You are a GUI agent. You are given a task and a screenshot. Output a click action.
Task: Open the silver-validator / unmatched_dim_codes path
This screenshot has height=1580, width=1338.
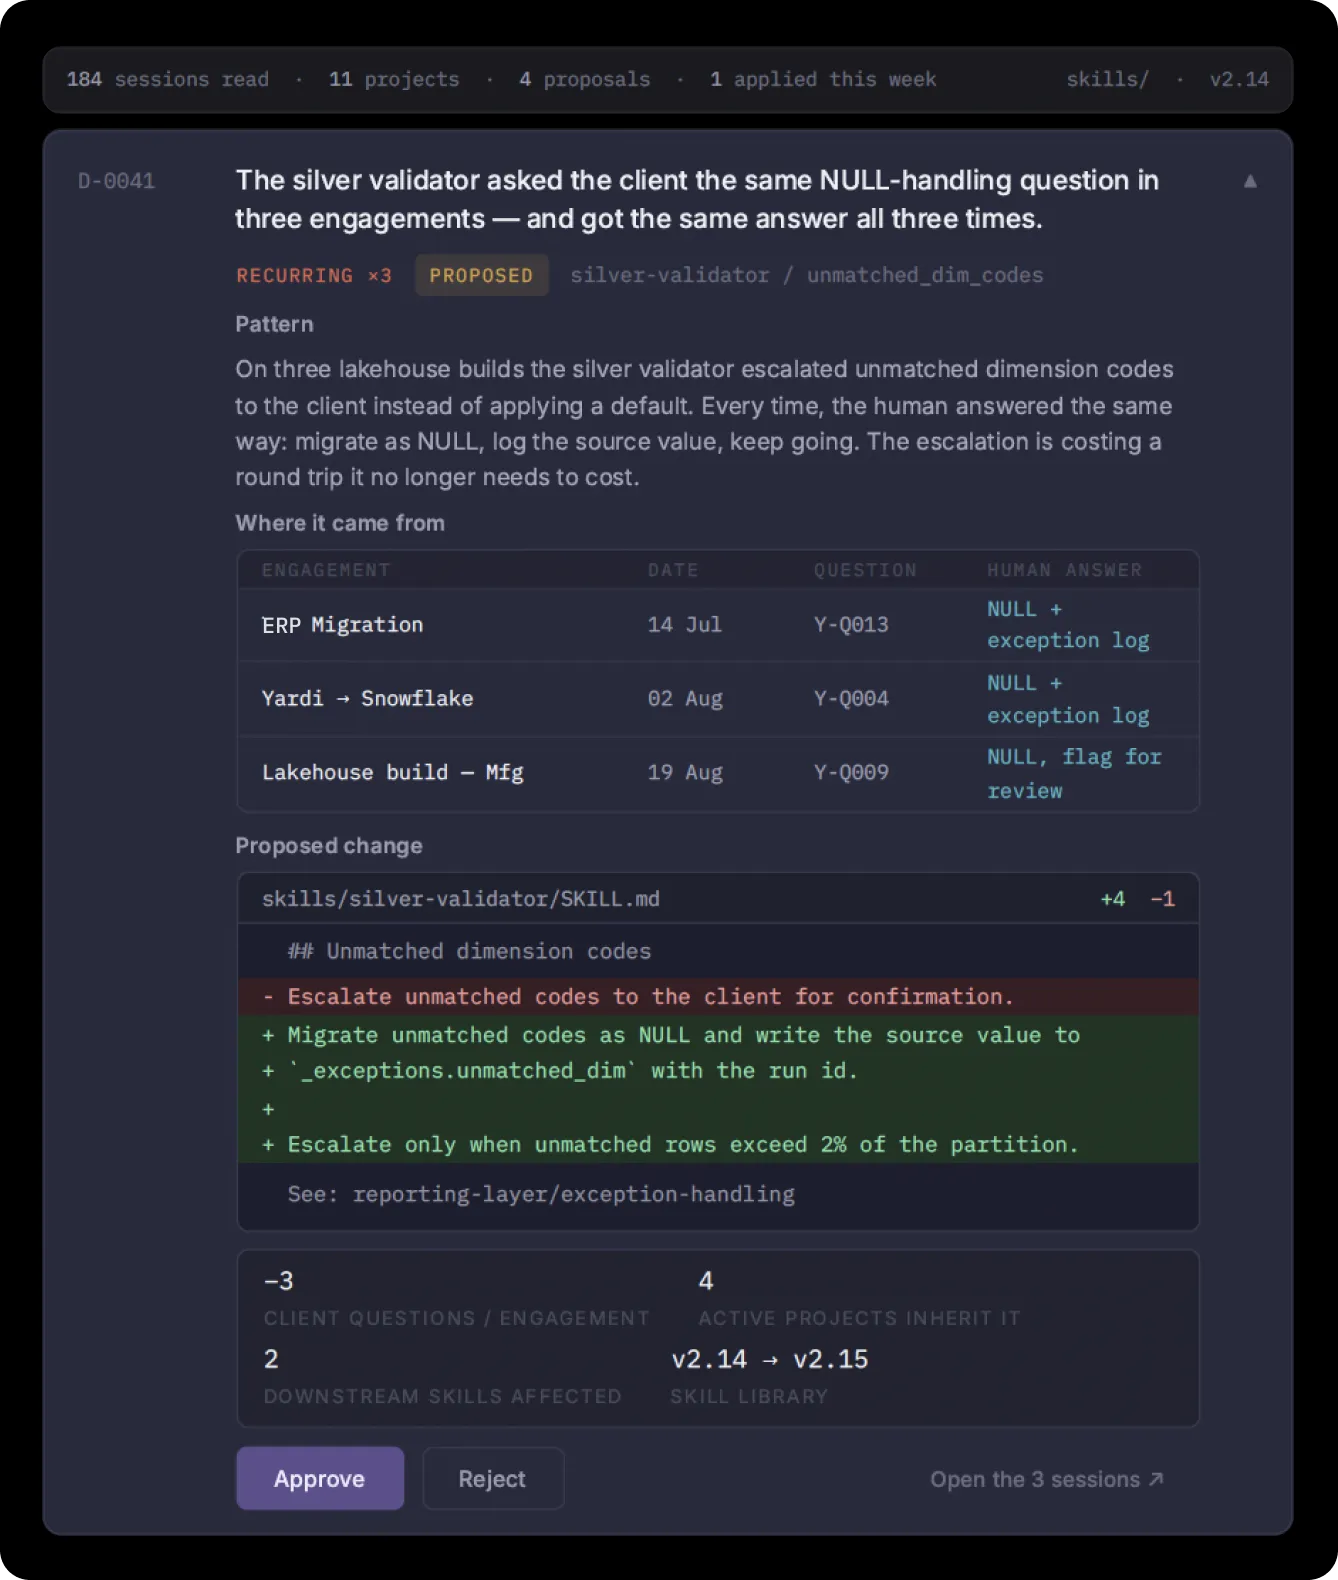807,275
